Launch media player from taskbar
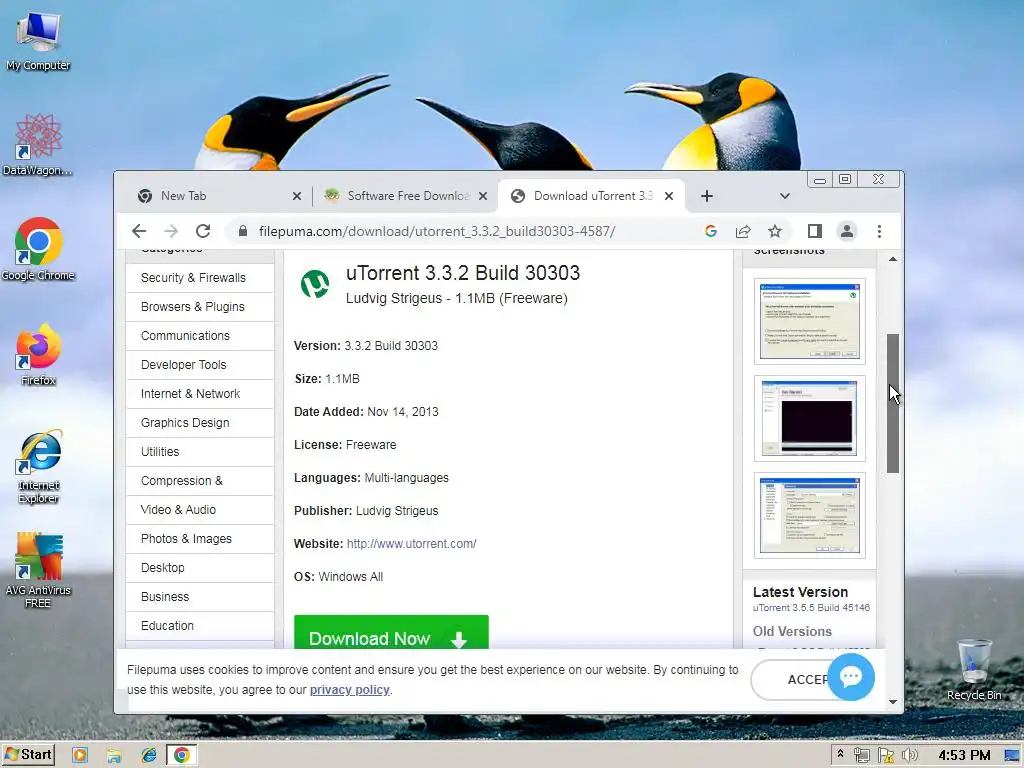 [80, 756]
